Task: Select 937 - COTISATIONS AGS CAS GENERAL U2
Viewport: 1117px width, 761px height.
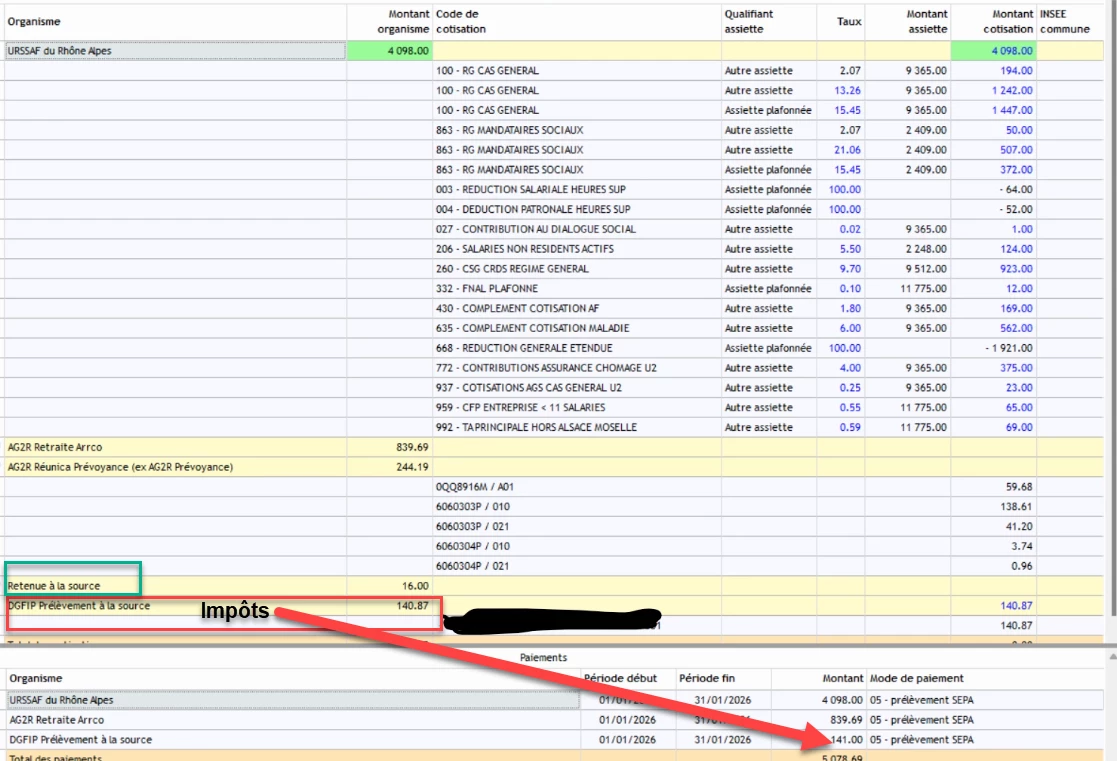Action: click(x=529, y=388)
